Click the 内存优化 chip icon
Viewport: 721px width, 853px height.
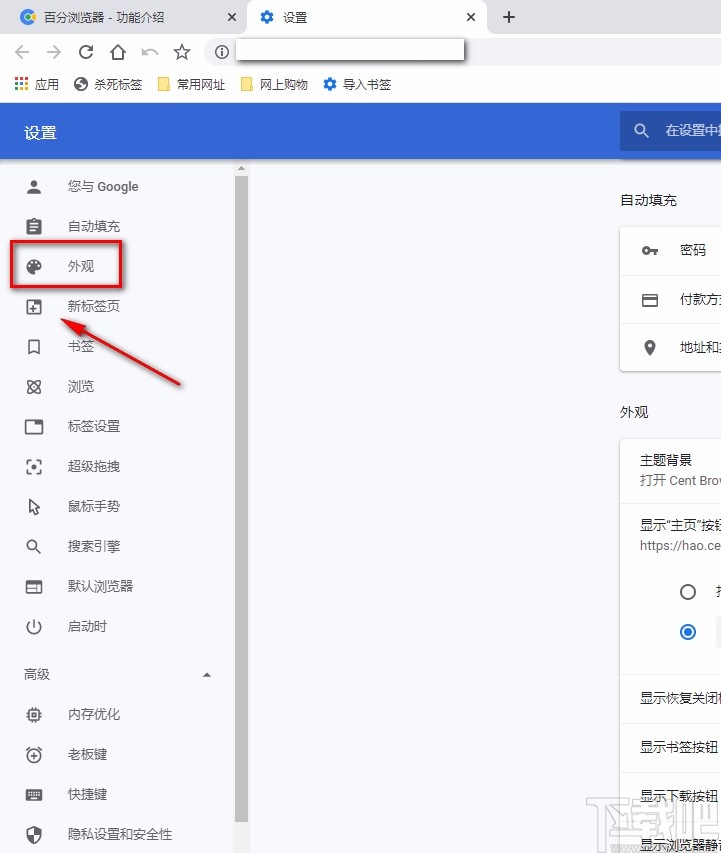coord(34,714)
